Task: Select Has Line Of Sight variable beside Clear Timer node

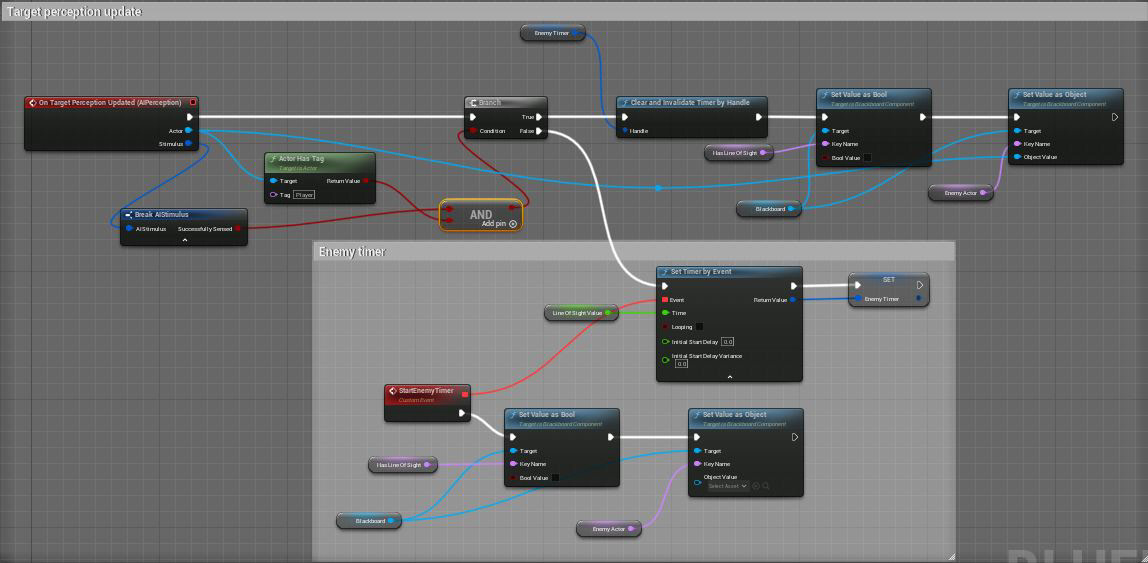Action: point(738,152)
